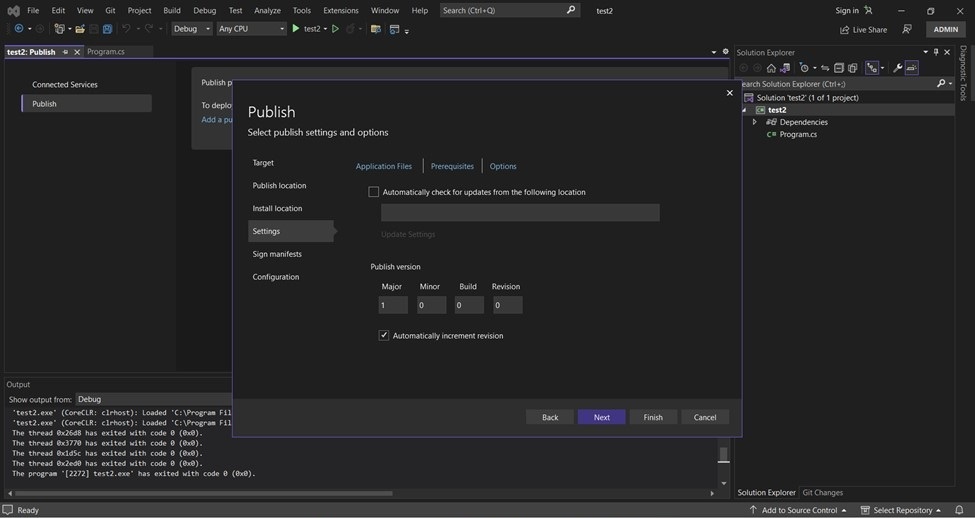Click the Output panel horizontal scrollbar
The height and width of the screenshot is (518, 975).
pyautogui.click(x=204, y=493)
